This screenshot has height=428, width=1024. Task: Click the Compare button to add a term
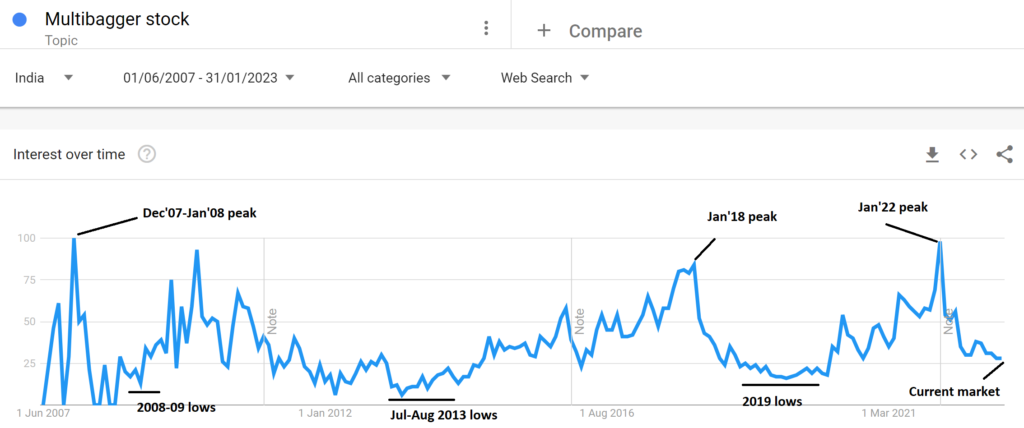pos(605,31)
